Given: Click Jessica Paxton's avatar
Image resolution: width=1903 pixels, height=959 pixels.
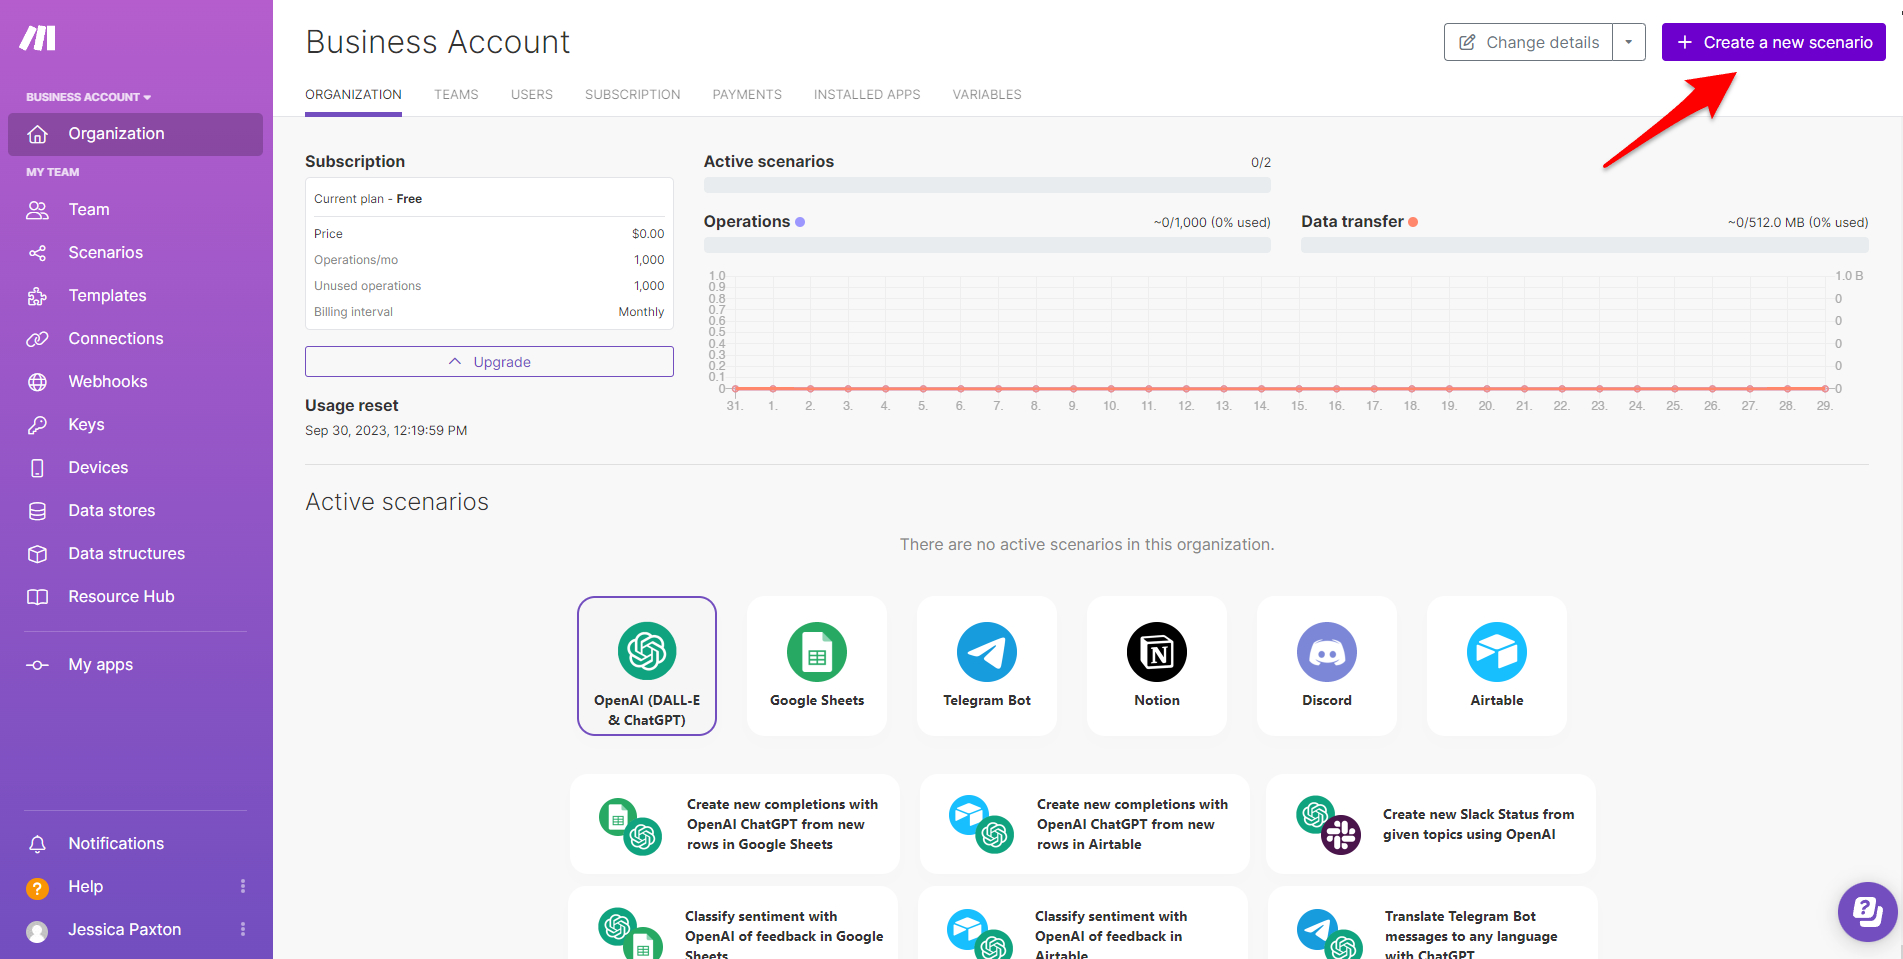Looking at the screenshot, I should point(37,931).
